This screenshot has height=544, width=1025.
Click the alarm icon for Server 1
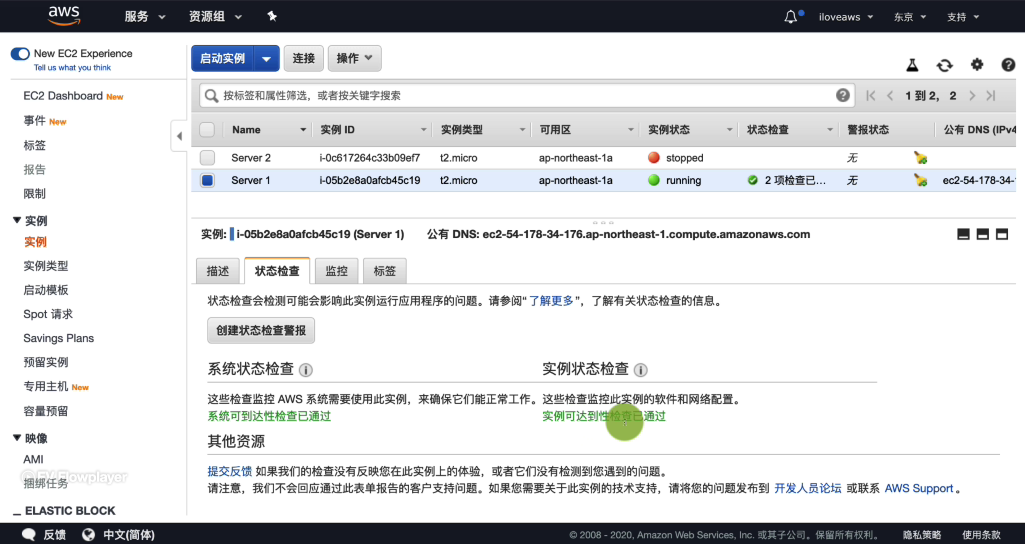(x=920, y=180)
